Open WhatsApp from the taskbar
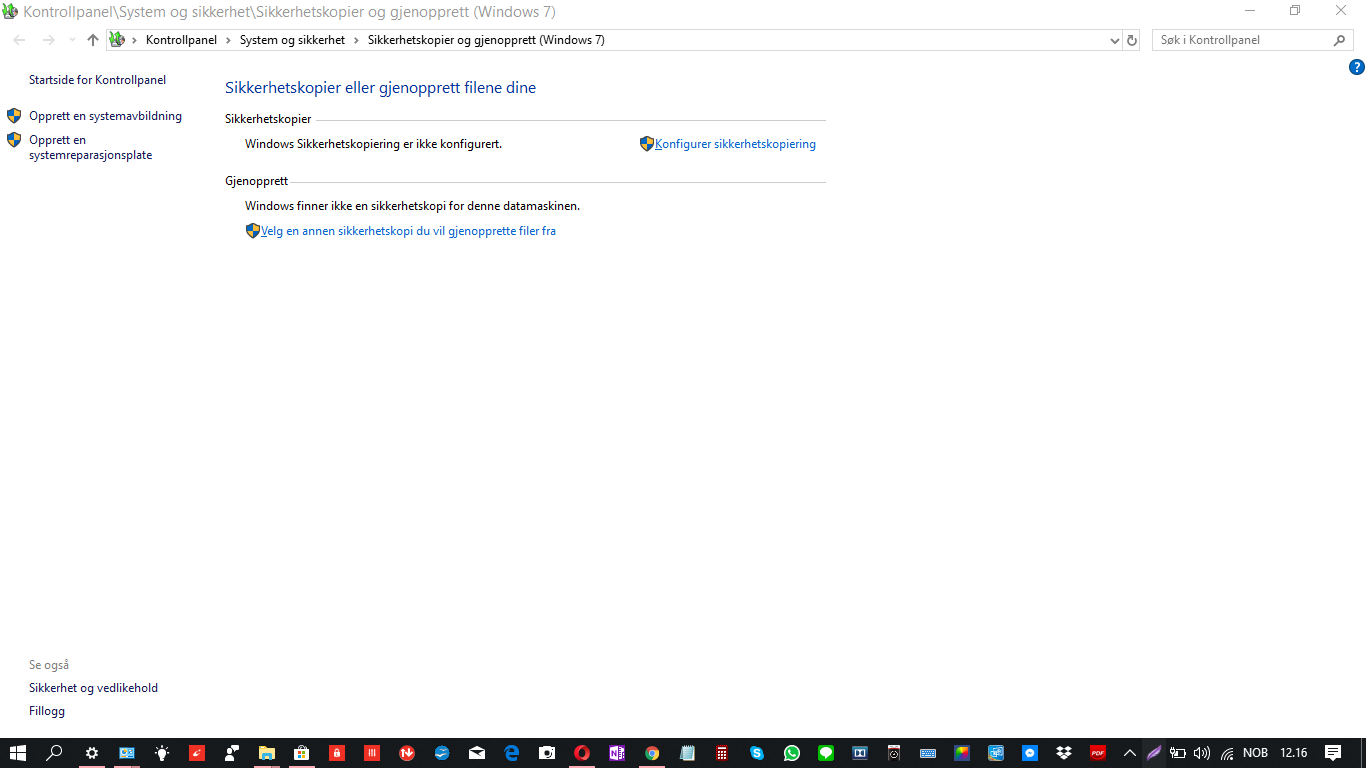The image size is (1366, 768). 792,753
